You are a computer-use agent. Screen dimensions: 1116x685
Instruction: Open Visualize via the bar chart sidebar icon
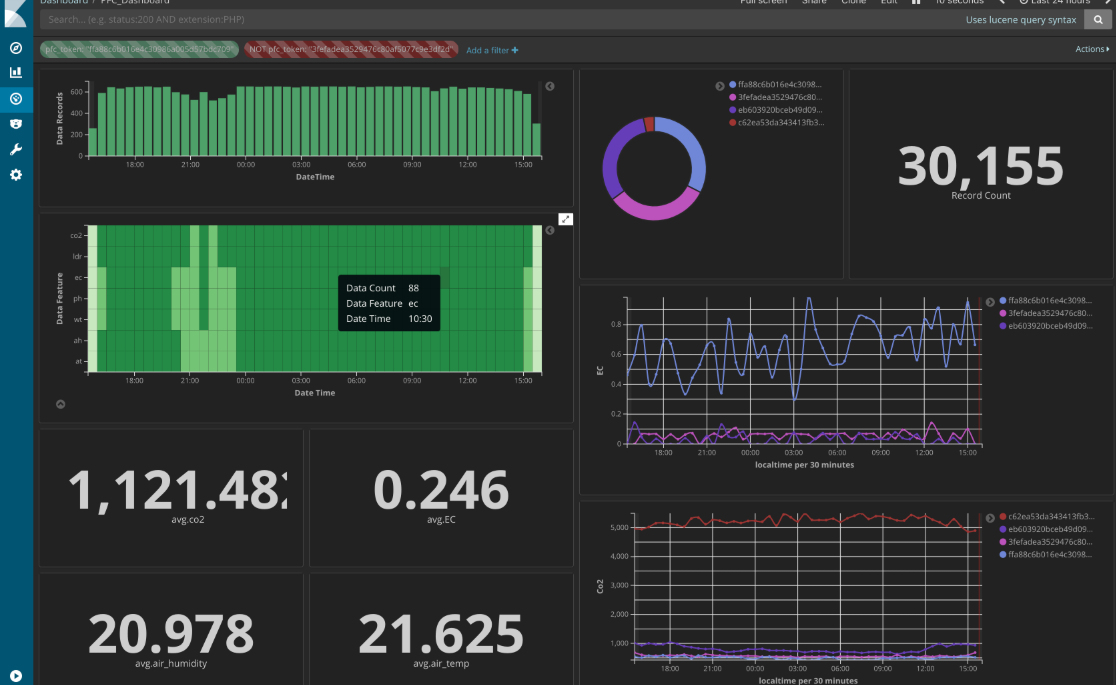point(16,73)
